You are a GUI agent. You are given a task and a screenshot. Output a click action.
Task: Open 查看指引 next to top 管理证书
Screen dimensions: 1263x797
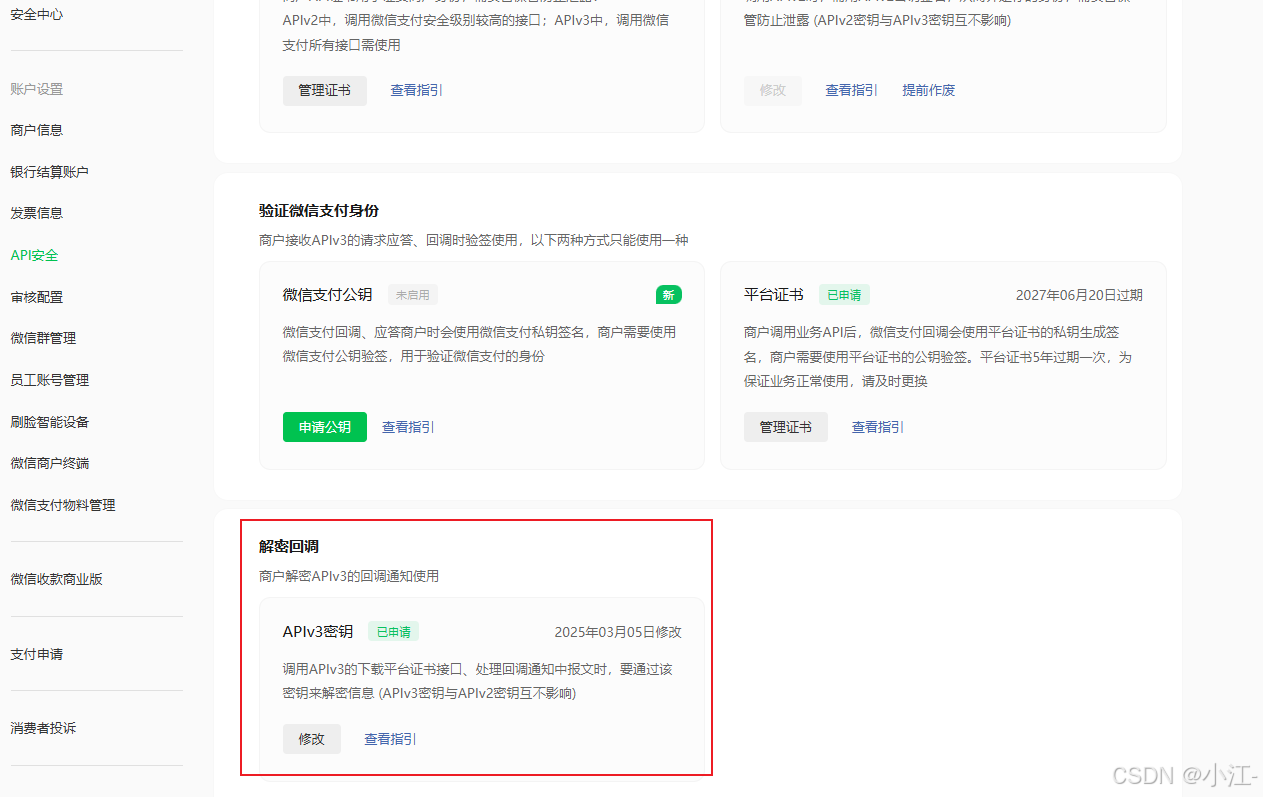pos(416,90)
